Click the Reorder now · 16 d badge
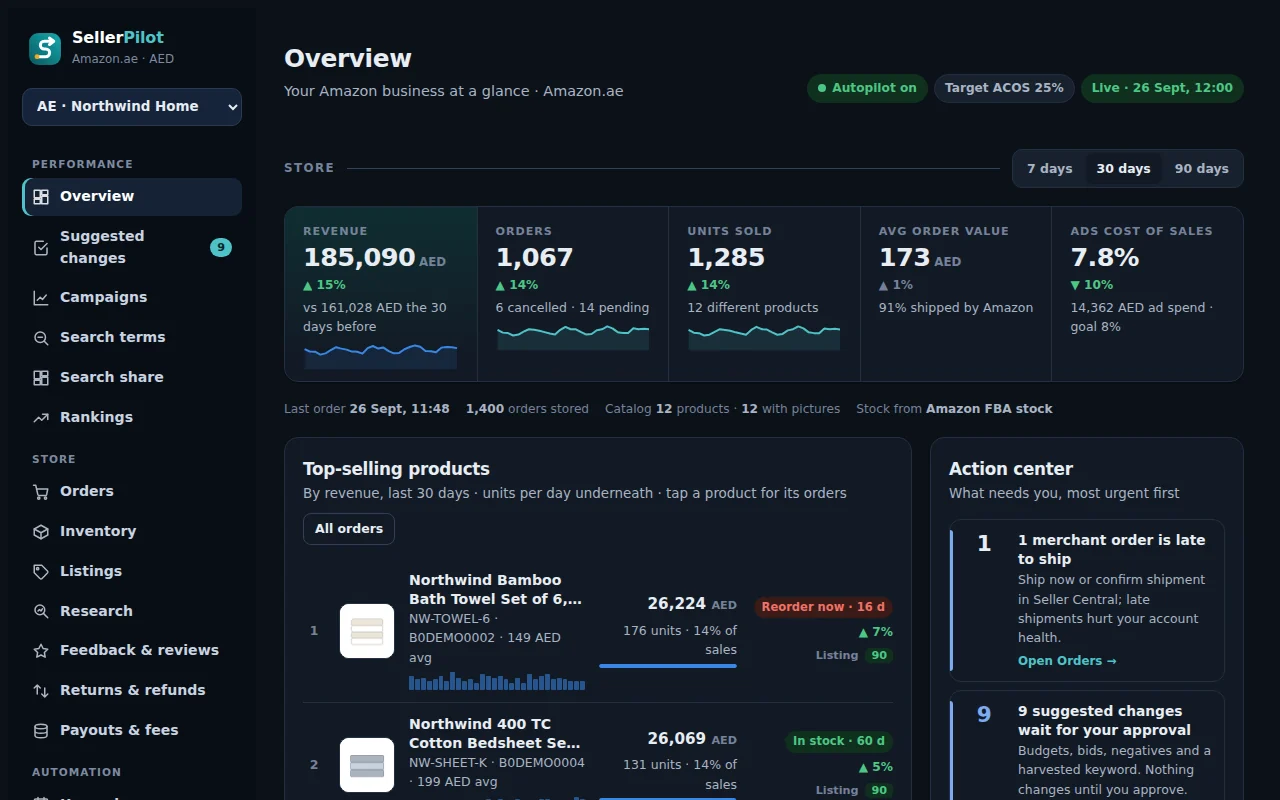This screenshot has width=1280, height=800. [823, 607]
